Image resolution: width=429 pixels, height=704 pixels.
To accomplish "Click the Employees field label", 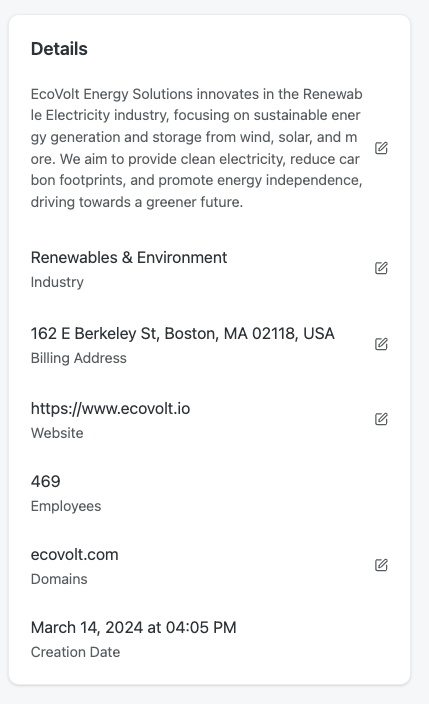I will (x=66, y=506).
